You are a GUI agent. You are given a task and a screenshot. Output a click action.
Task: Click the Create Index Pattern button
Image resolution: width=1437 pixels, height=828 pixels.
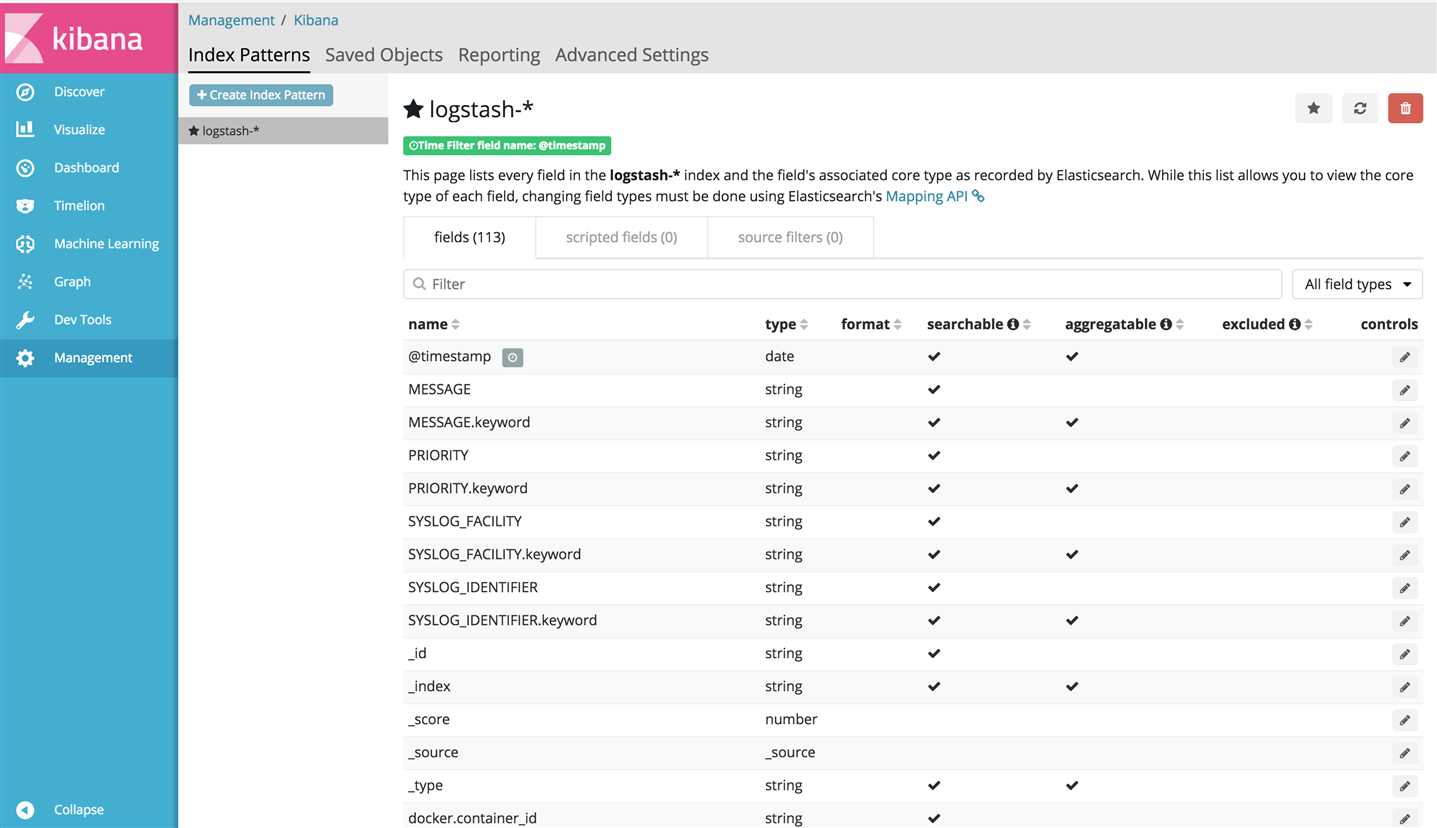tap(261, 95)
